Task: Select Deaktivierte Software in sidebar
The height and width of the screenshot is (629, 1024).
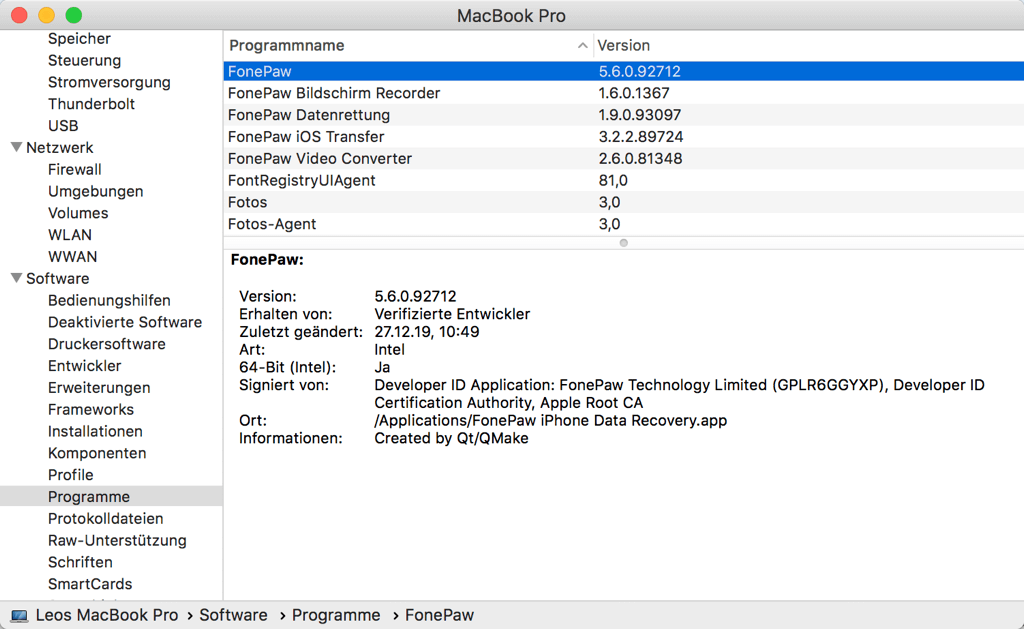Action: point(125,322)
